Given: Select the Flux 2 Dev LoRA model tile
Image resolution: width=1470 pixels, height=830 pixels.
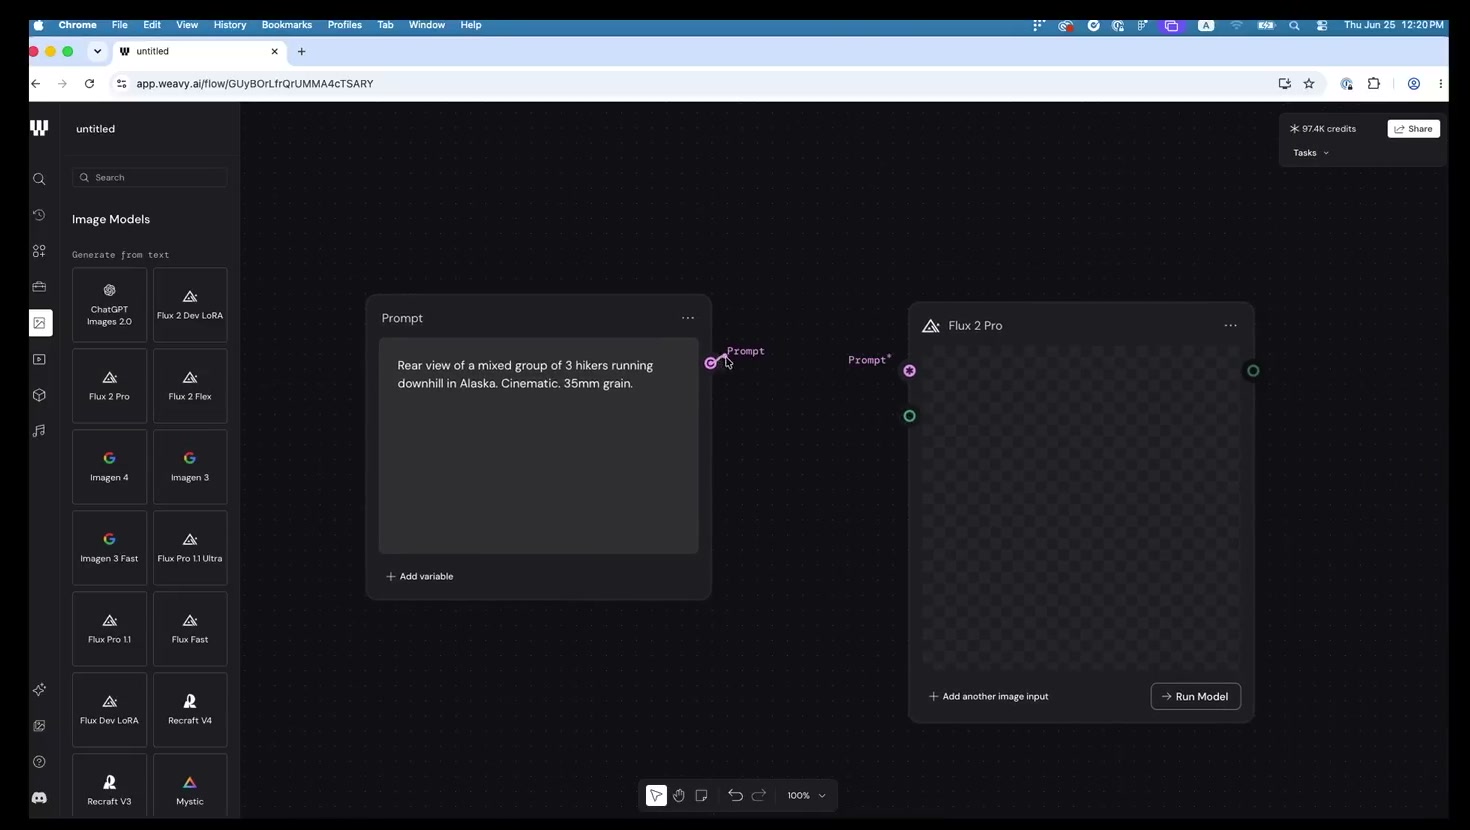Looking at the screenshot, I should click(190, 305).
